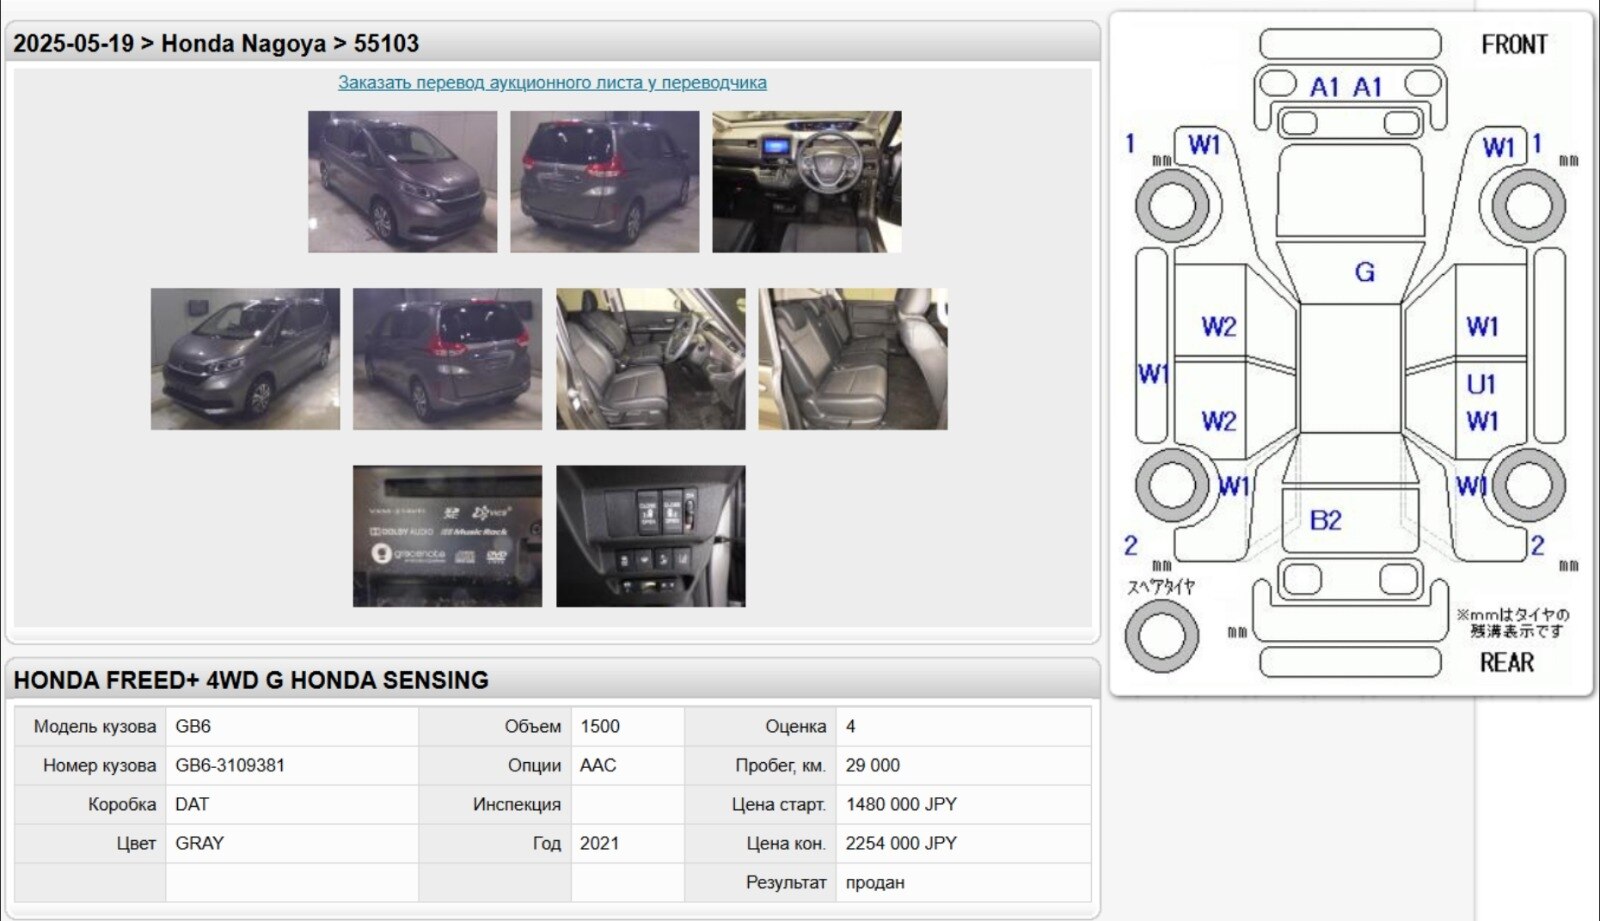Image resolution: width=1600 pixels, height=921 pixels.
Task: Open the rear seats interior photo
Action: click(x=852, y=359)
